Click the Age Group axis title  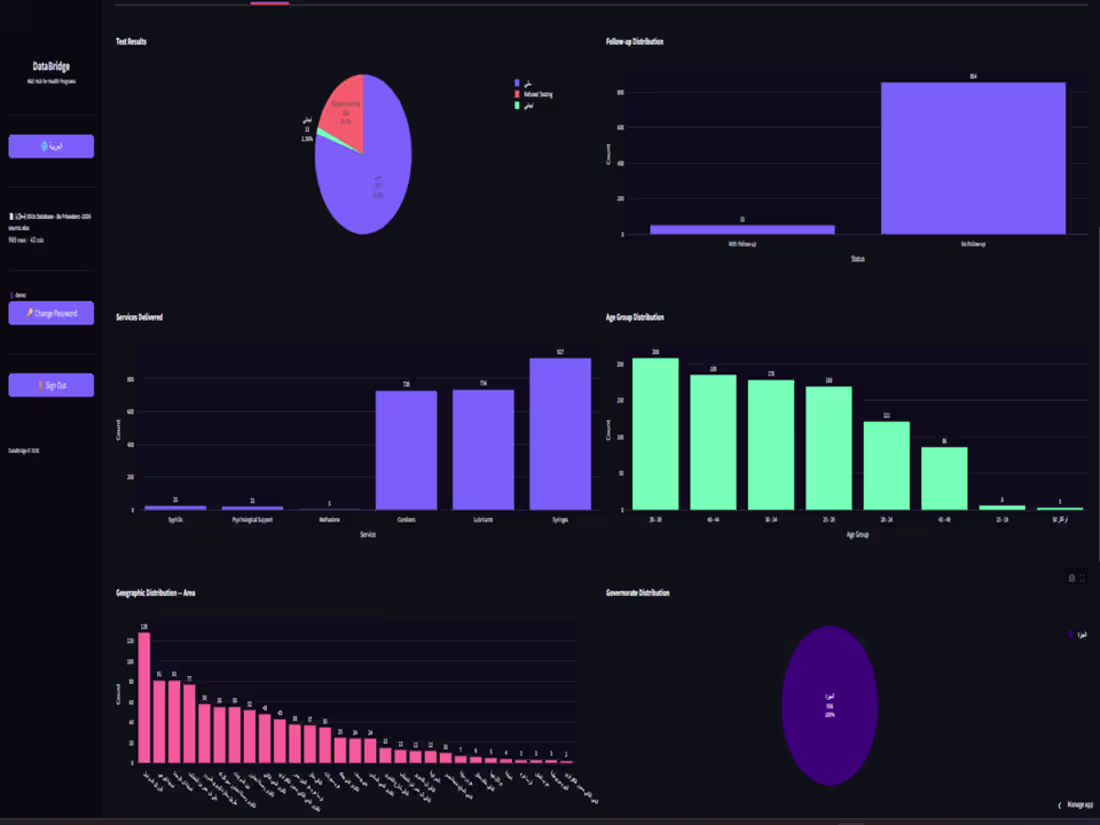tap(857, 535)
